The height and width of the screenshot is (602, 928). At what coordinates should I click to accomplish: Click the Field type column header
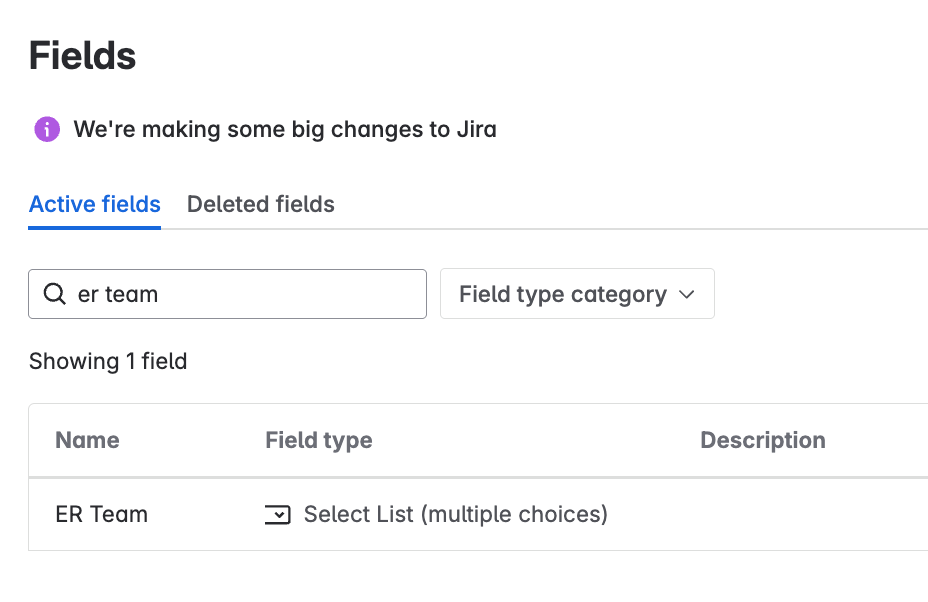[x=318, y=441]
